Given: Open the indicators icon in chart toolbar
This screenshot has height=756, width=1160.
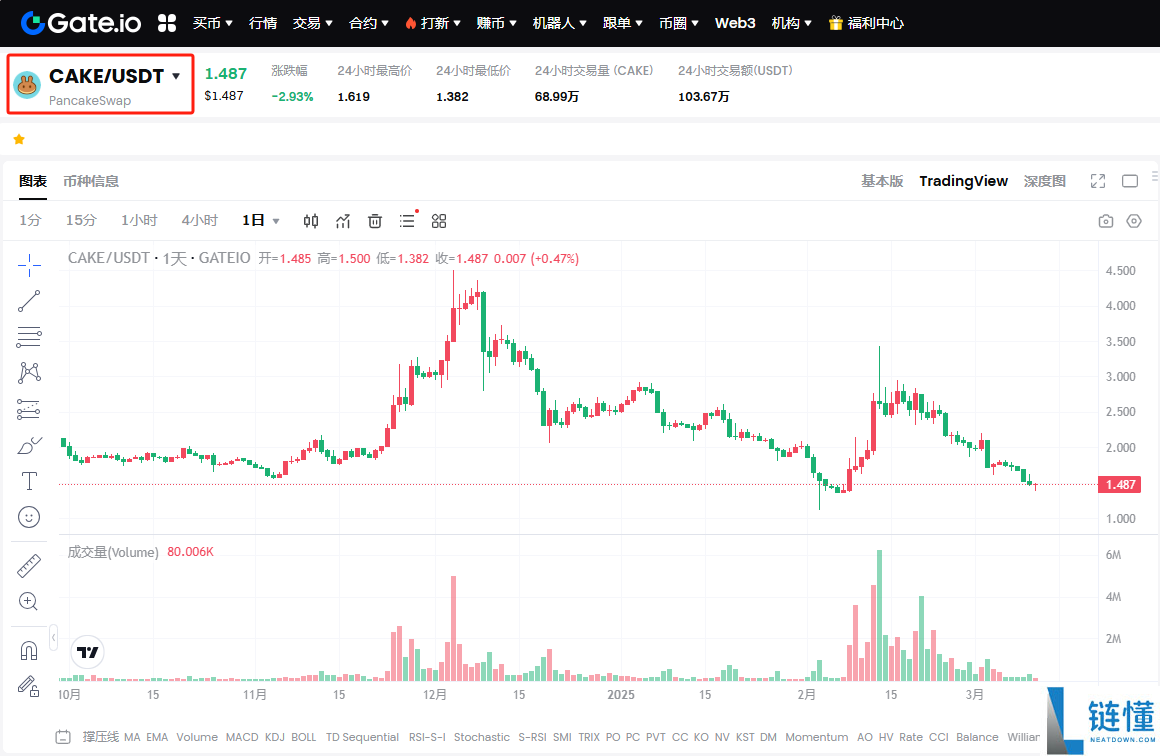Looking at the screenshot, I should click(343, 220).
